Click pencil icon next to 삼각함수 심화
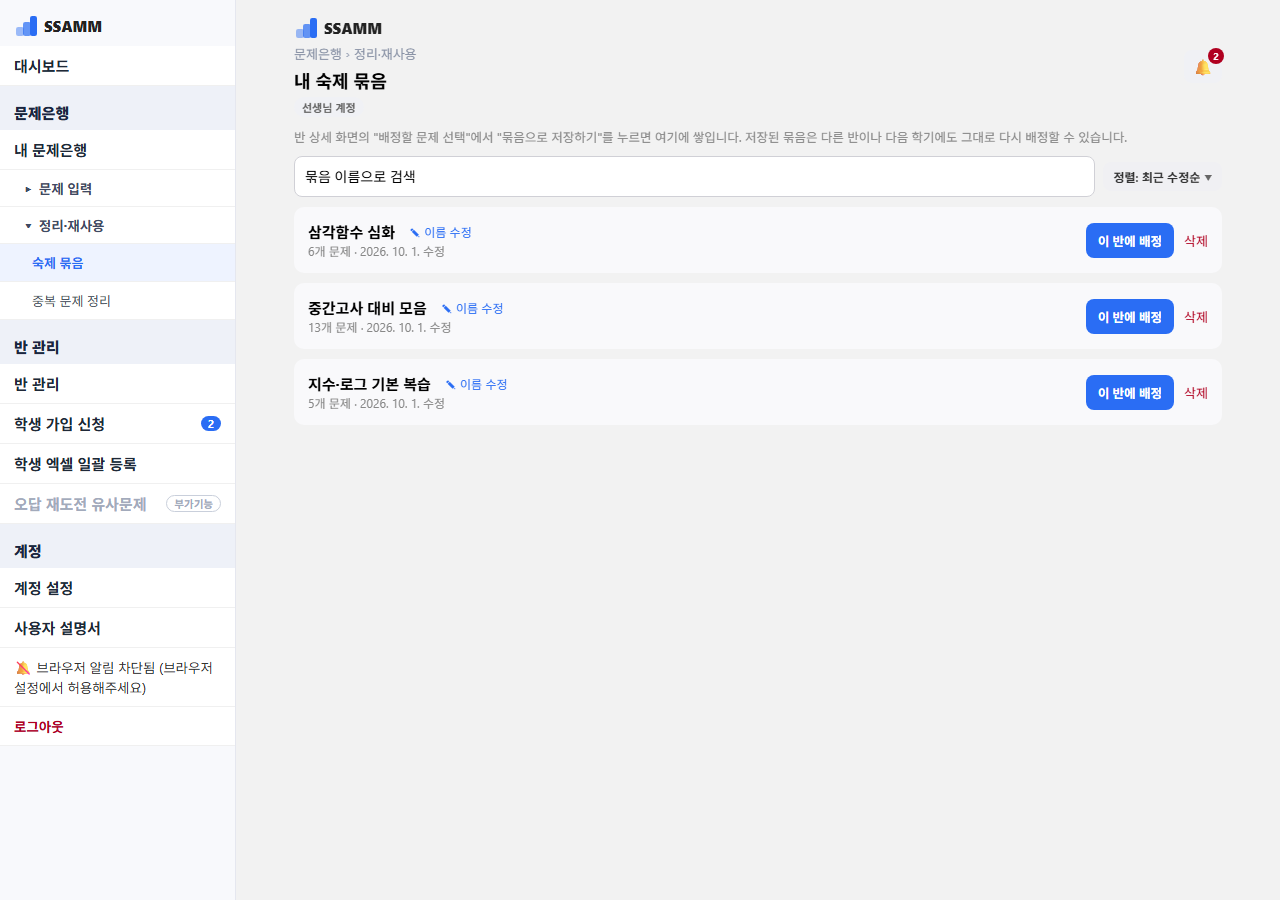The image size is (1280, 900). click(415, 232)
